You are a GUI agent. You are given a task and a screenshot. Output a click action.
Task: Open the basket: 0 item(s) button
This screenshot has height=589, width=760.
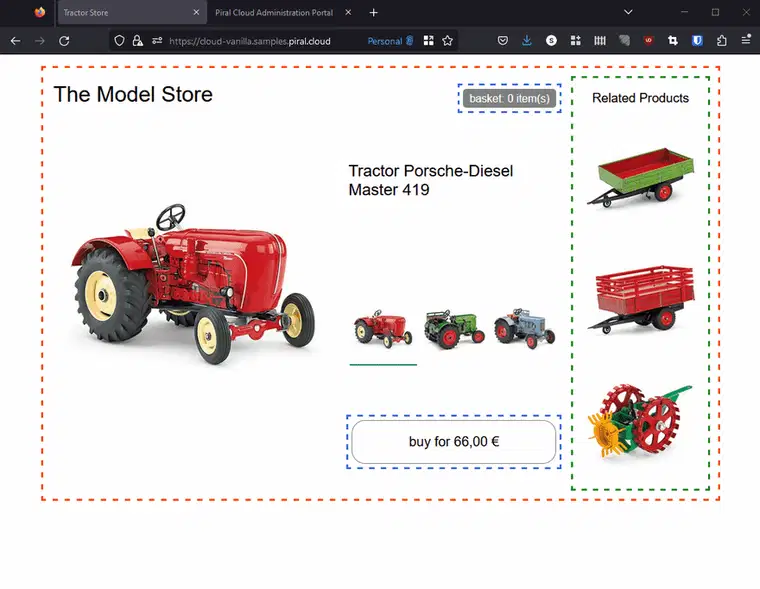509,98
